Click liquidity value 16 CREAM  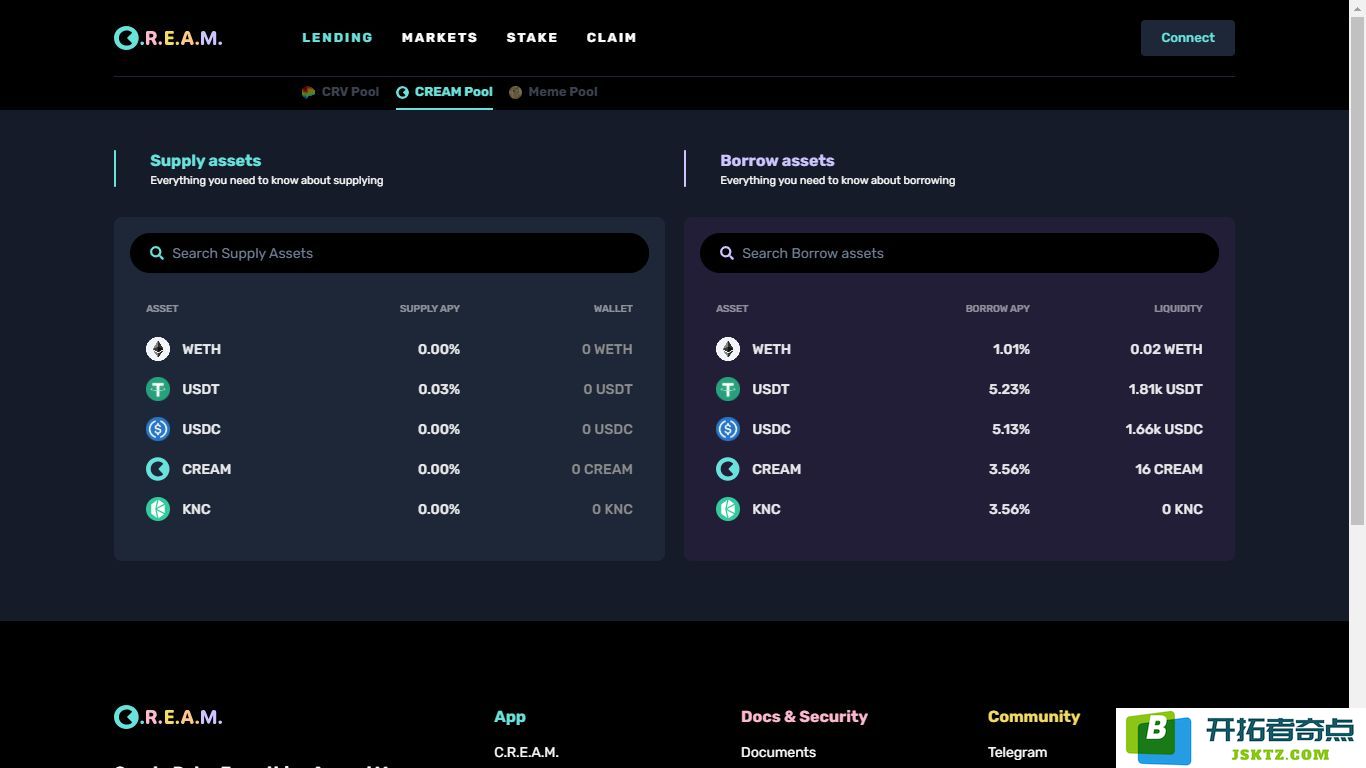click(x=1169, y=469)
